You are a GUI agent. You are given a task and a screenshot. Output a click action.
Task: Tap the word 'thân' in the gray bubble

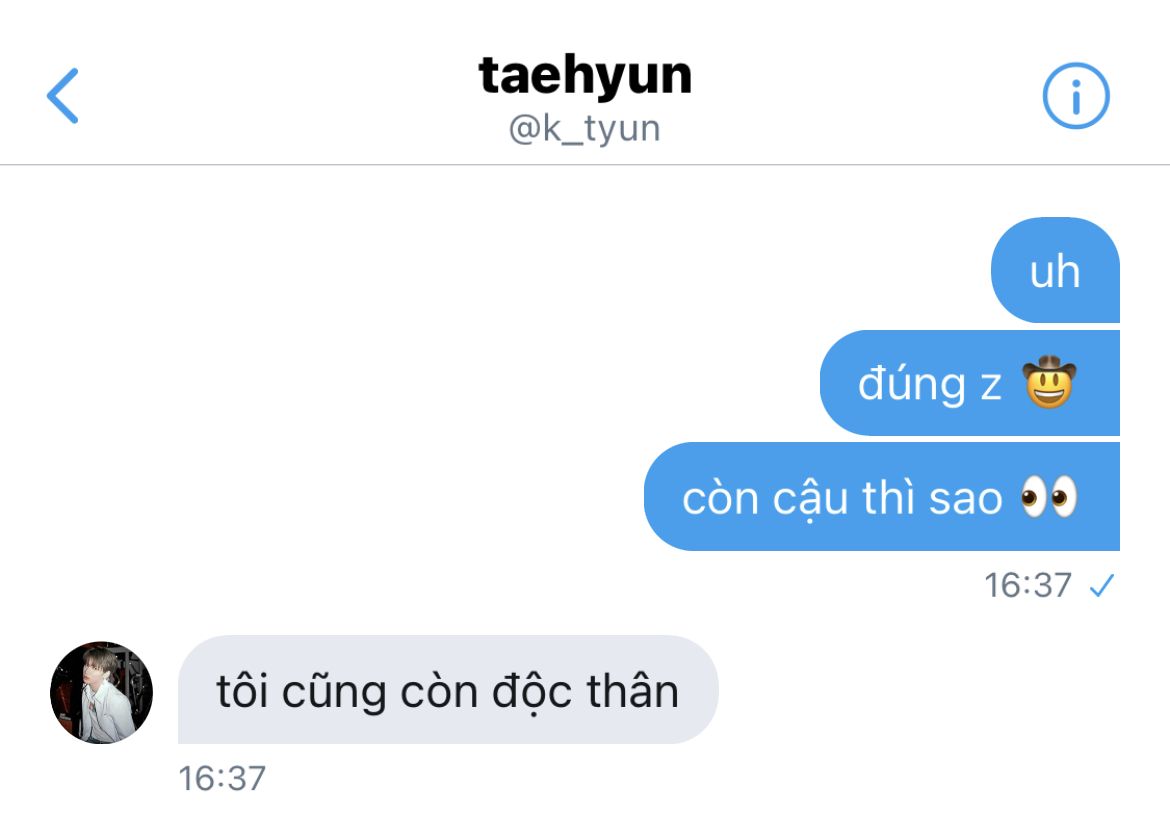coord(633,691)
